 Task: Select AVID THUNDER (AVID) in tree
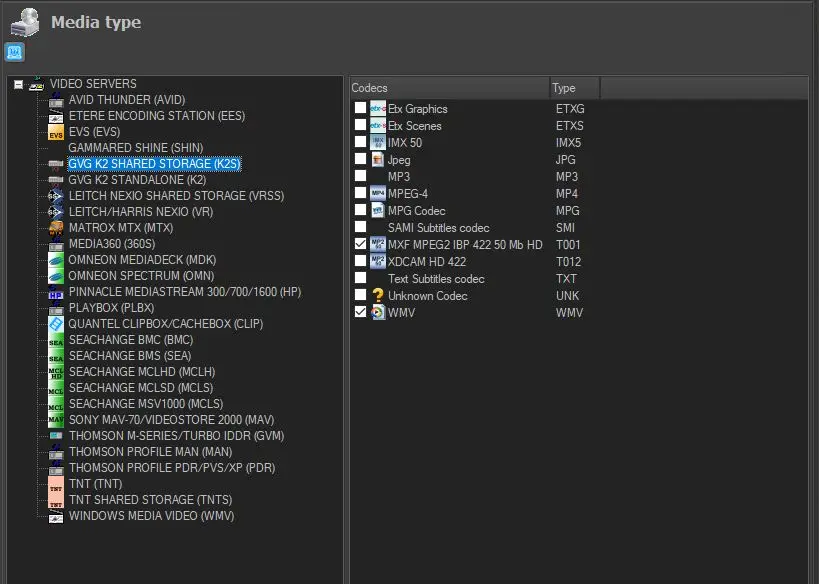point(126,100)
